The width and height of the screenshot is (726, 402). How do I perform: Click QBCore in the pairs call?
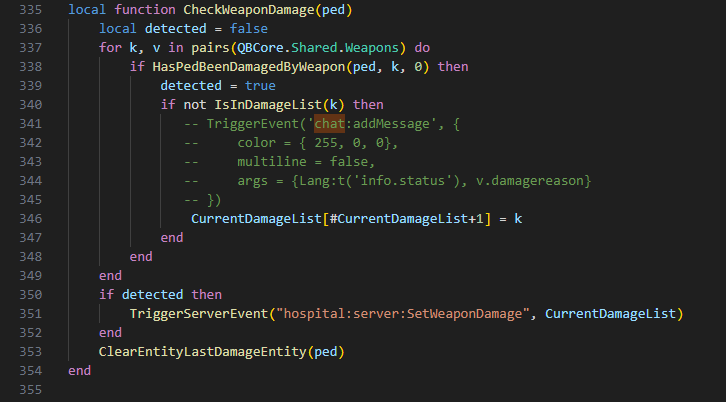260,48
